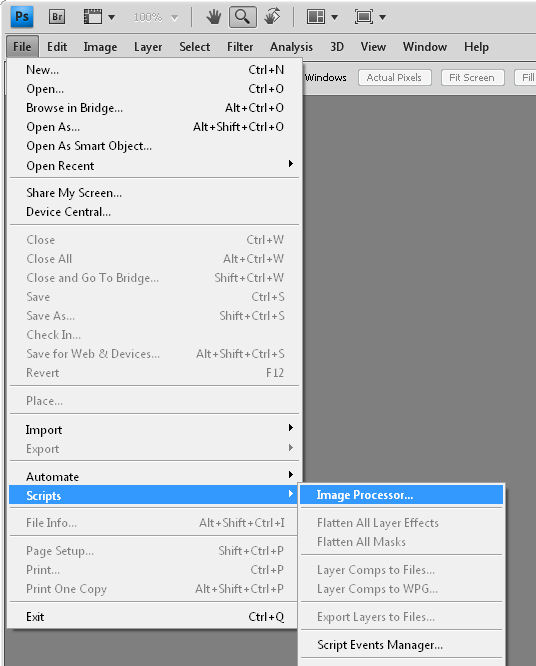Image resolution: width=536 pixels, height=666 pixels.
Task: Select the Zoom magnifier tool icon
Action: pos(243,17)
